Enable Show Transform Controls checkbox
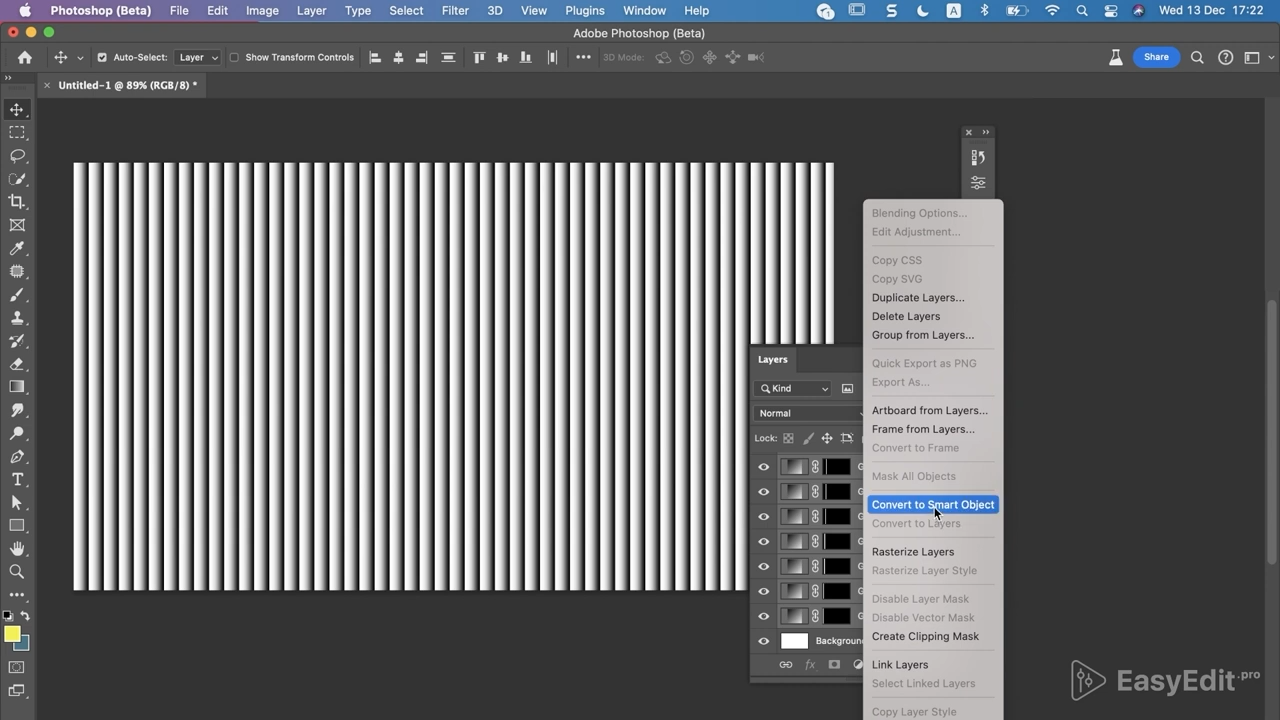The height and width of the screenshot is (720, 1280). (235, 58)
